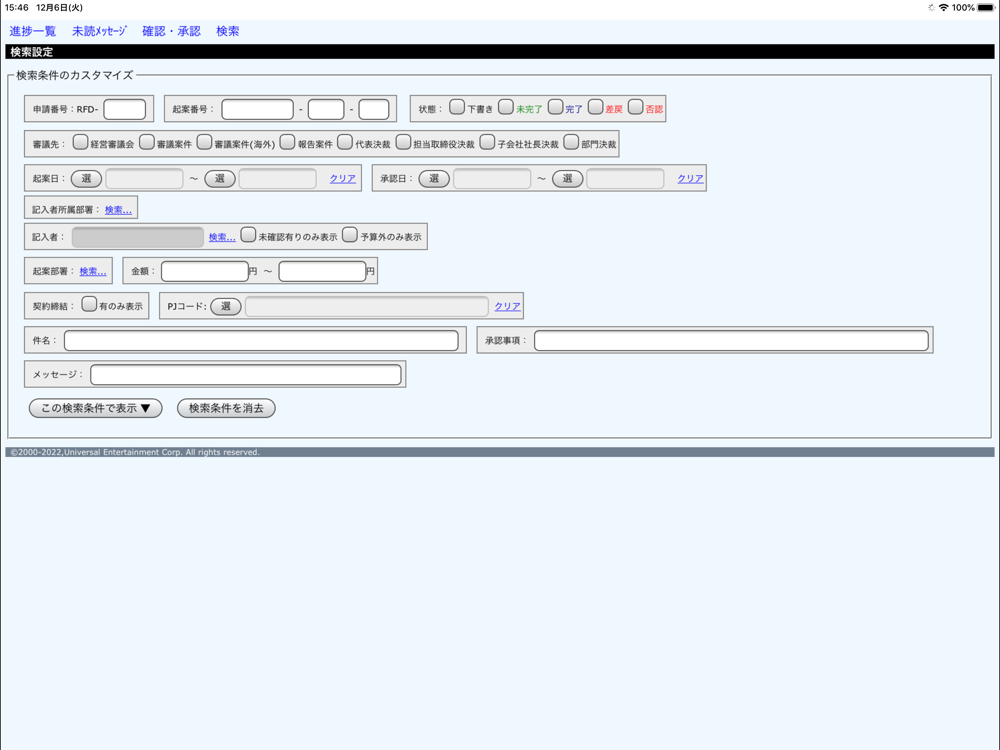
Task: Click the 記入者所属部署 検索... link
Action: click(118, 210)
